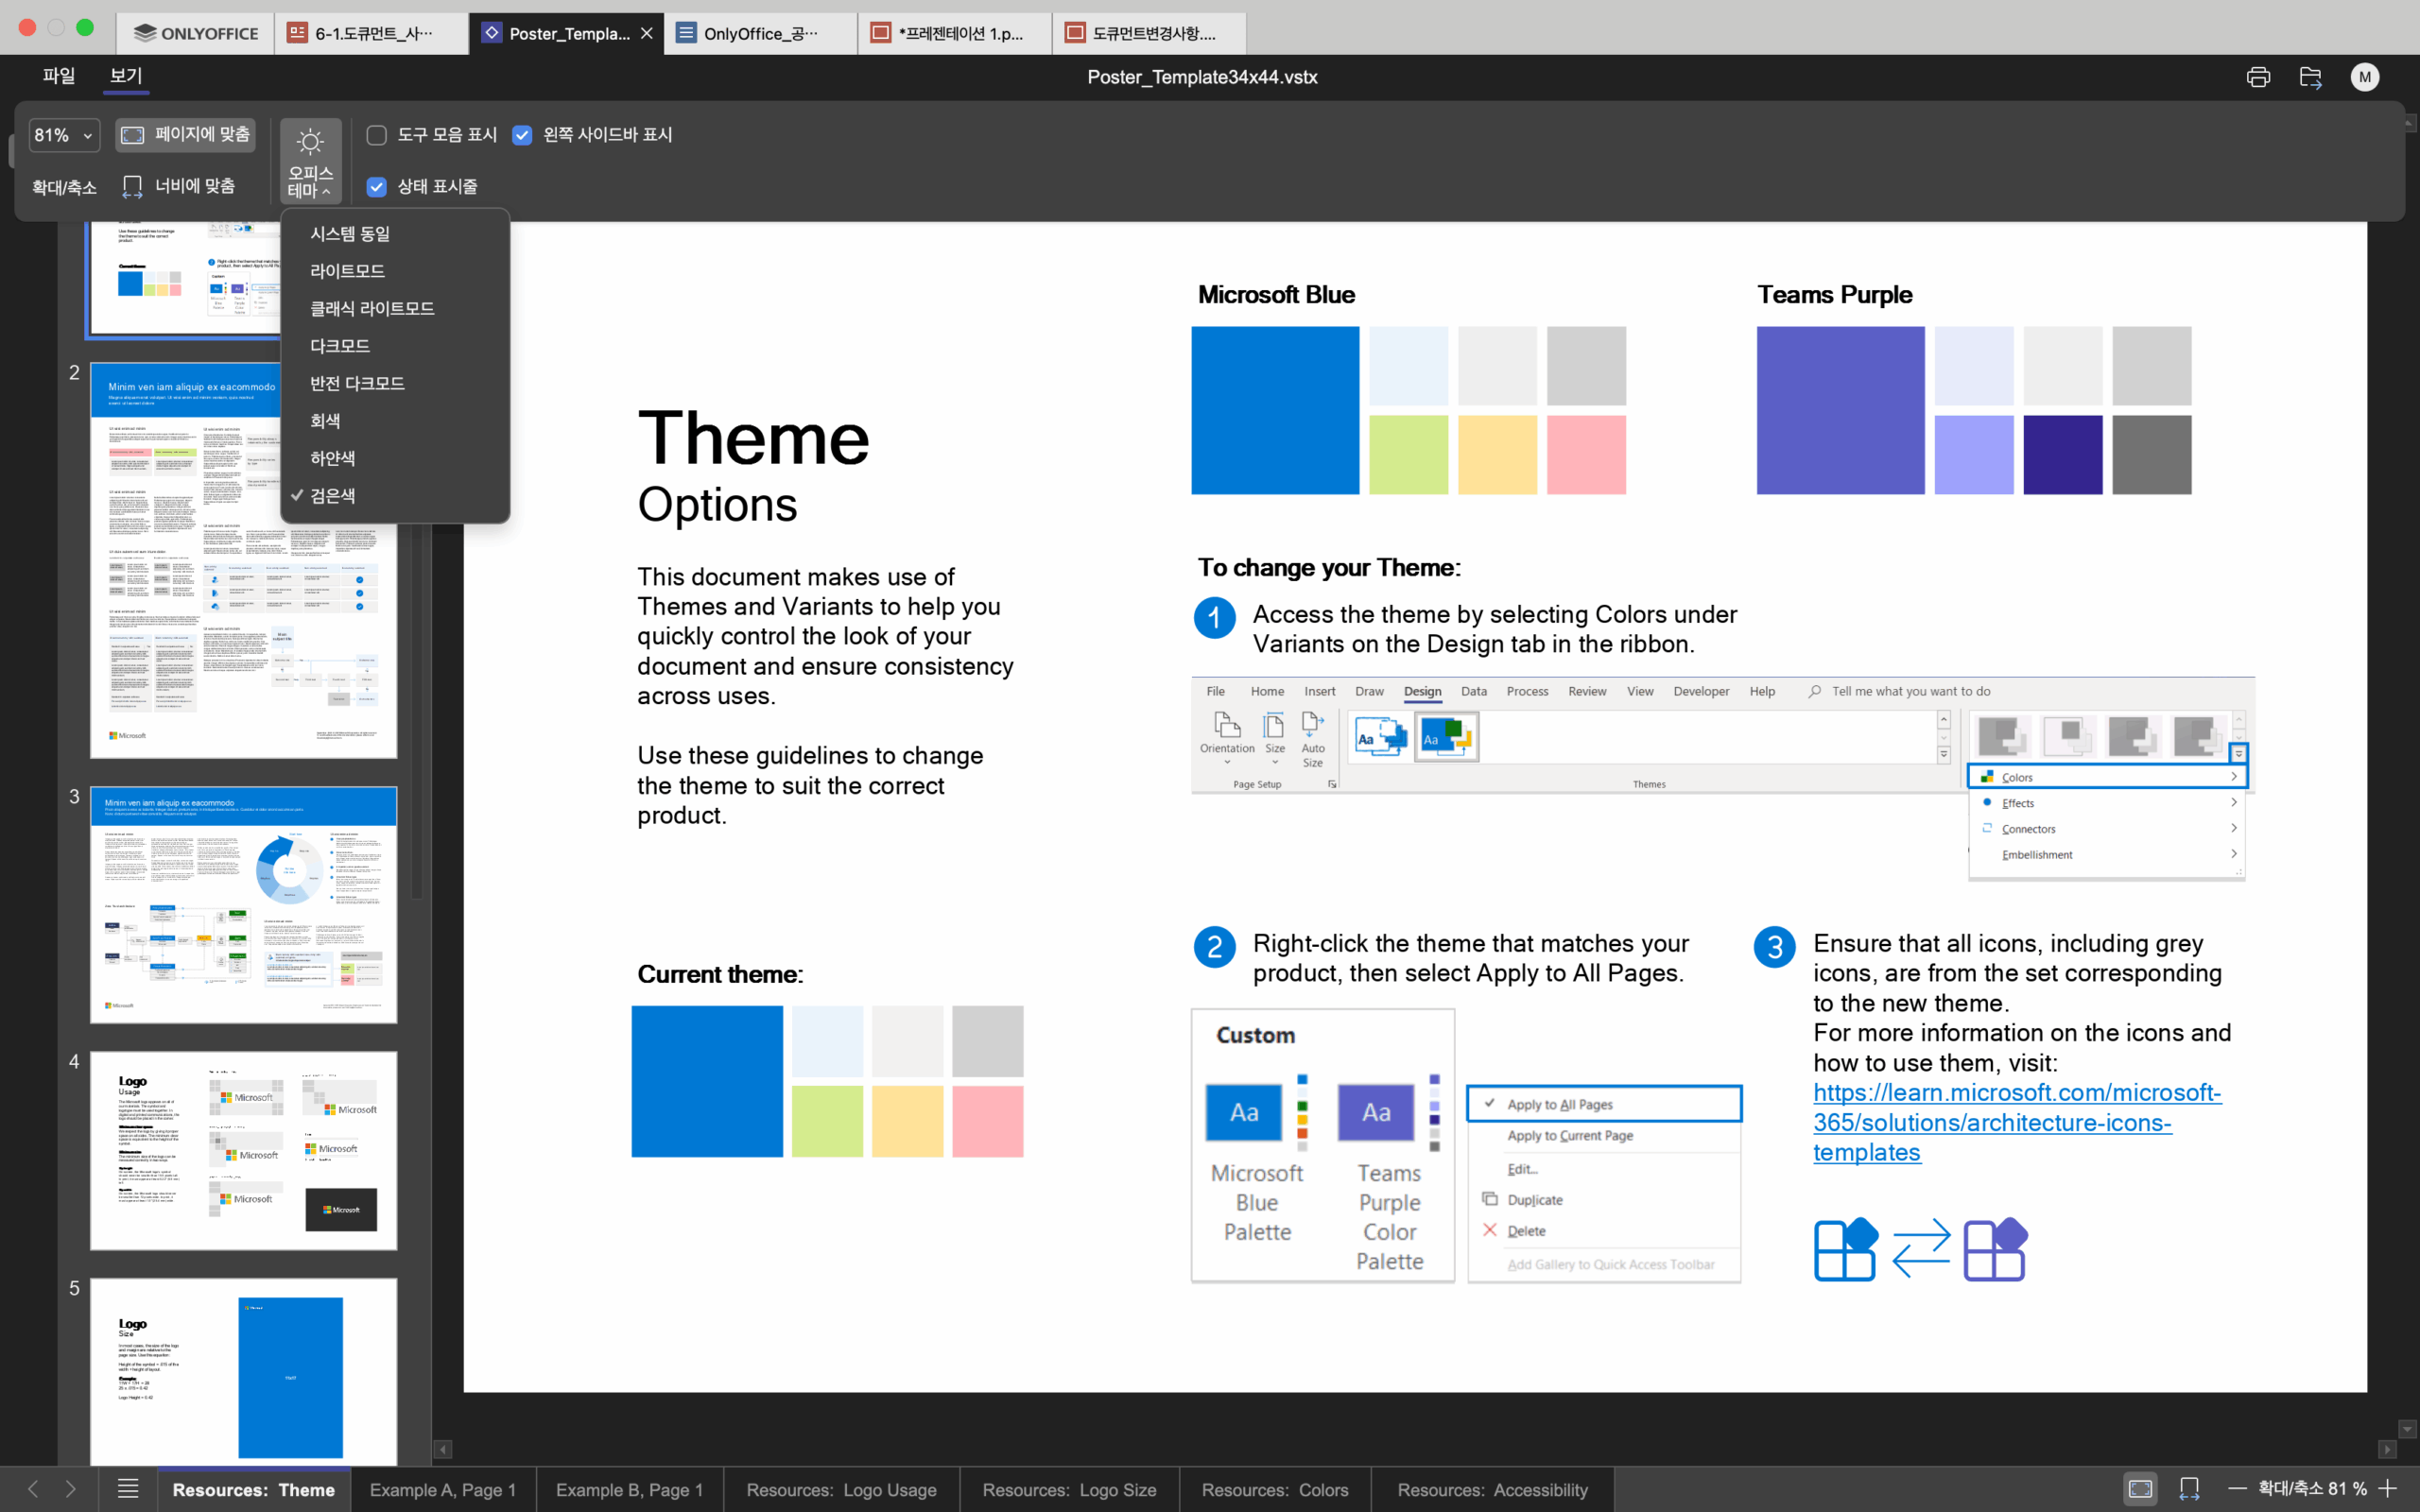The width and height of the screenshot is (2420, 1512).
Task: Select the 보기 ribbon tab
Action: (126, 76)
